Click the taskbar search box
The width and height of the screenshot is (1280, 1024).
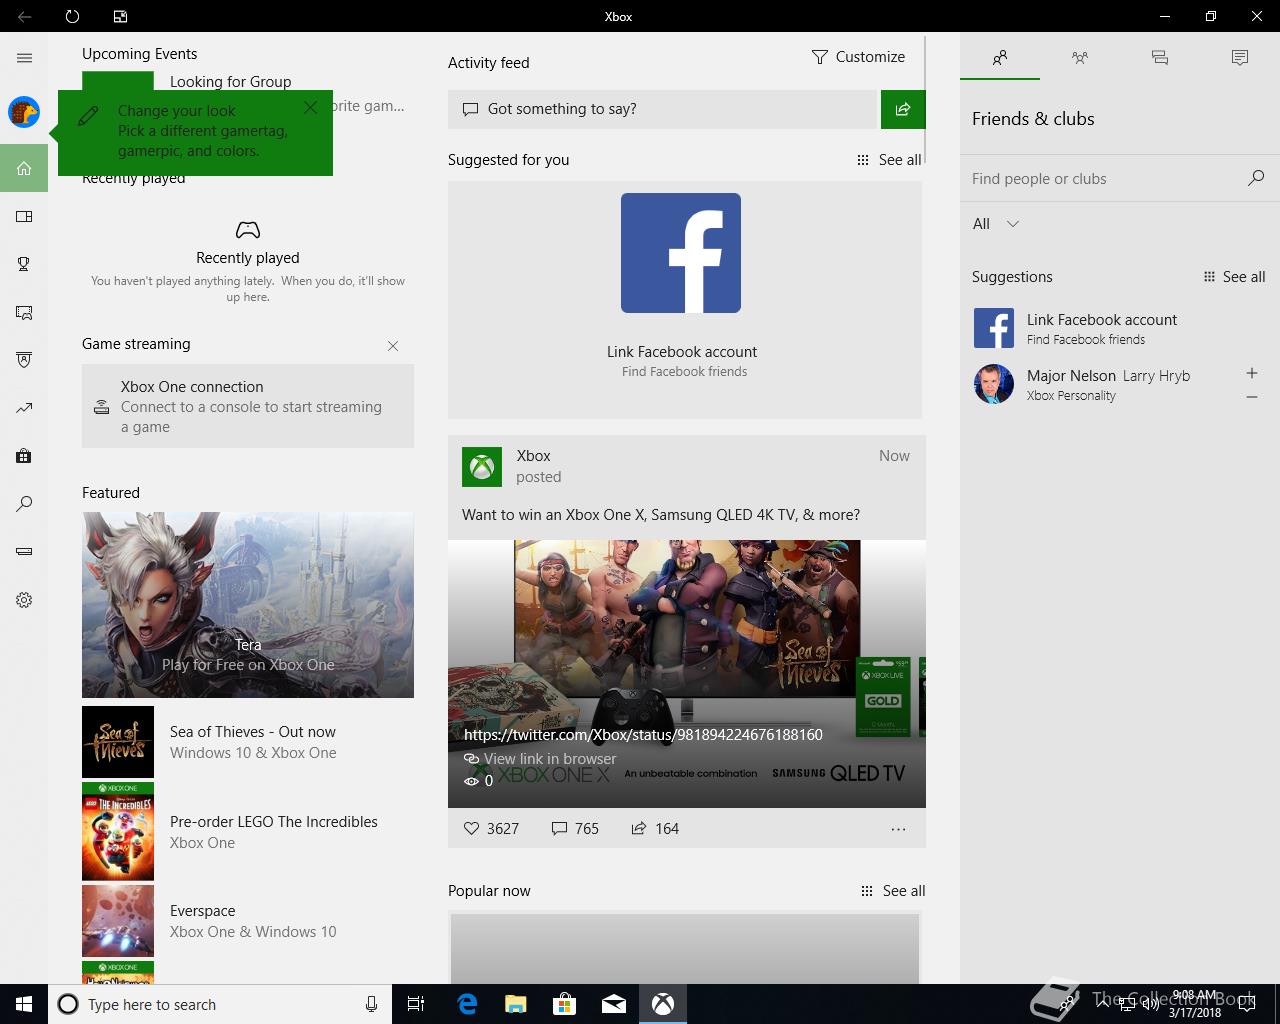pos(220,1004)
